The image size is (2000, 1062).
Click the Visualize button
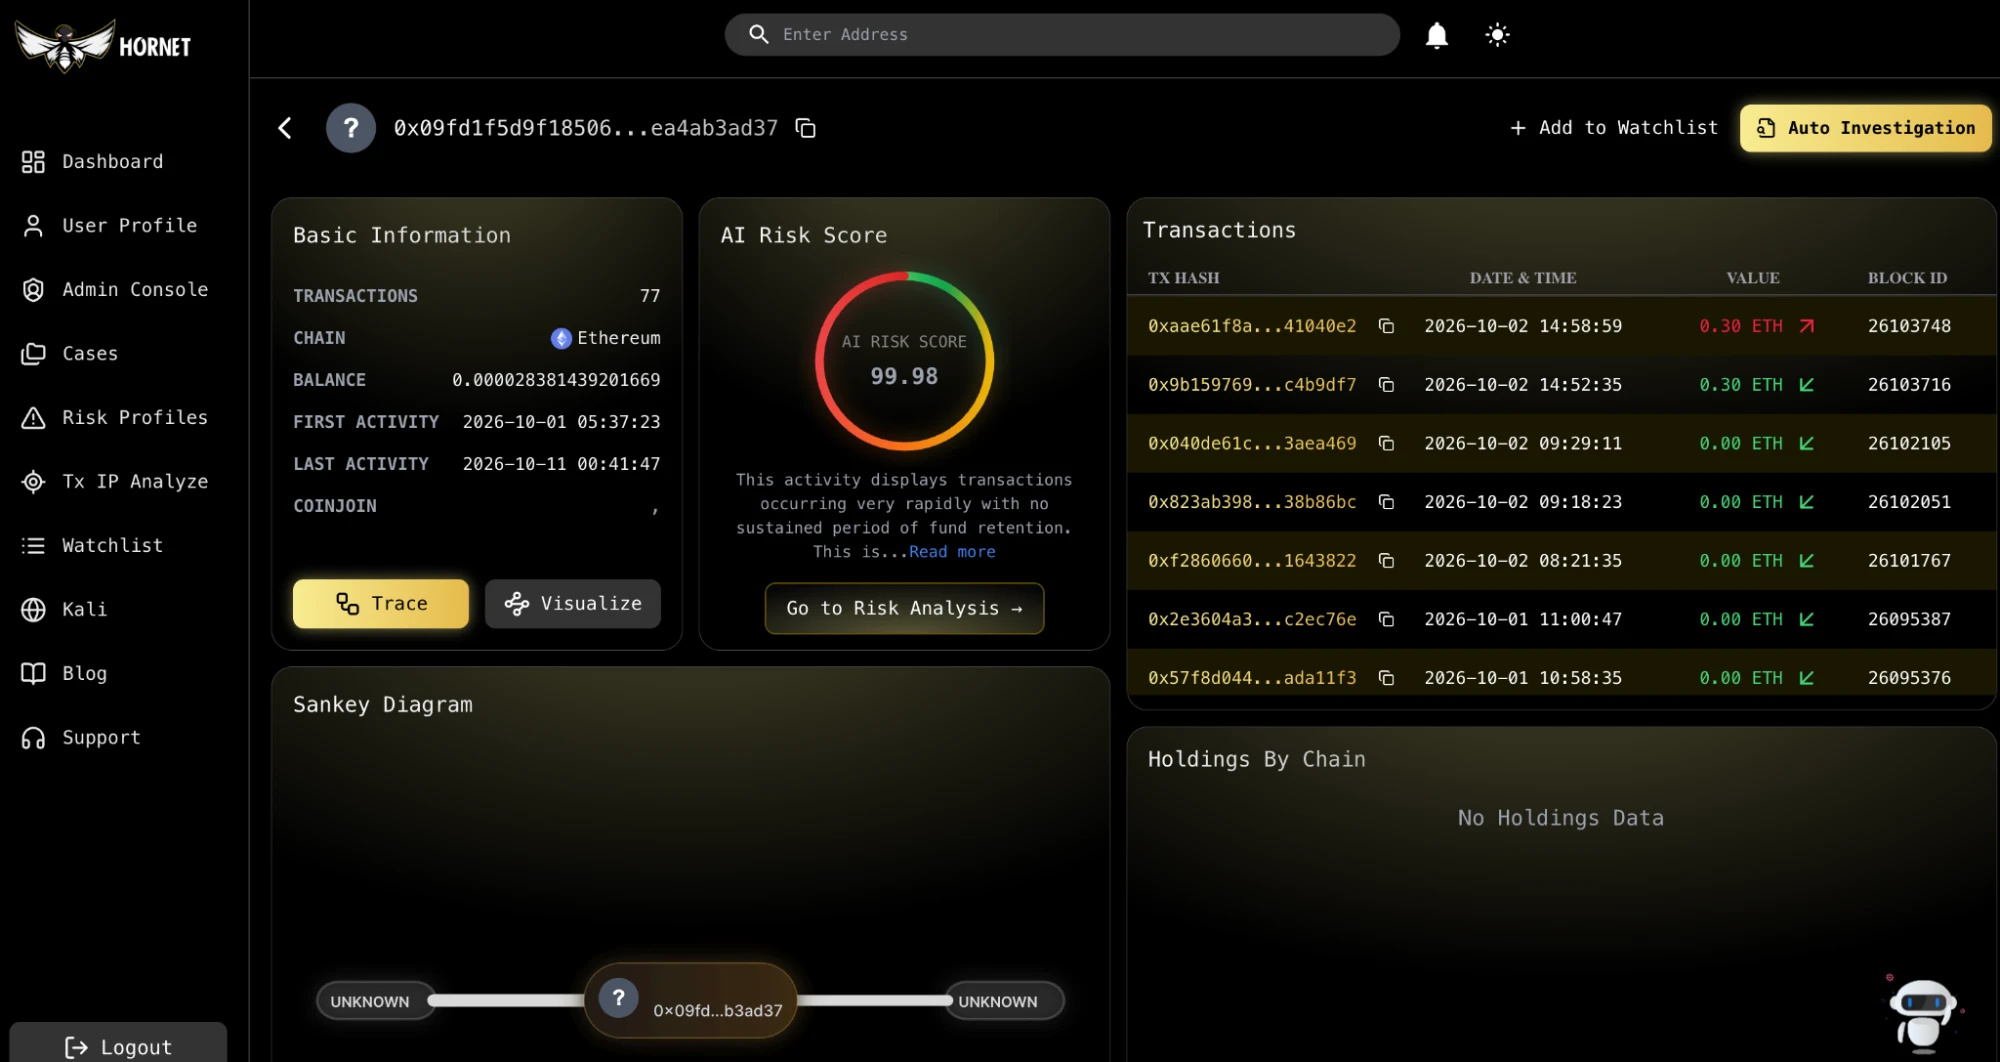coord(573,604)
